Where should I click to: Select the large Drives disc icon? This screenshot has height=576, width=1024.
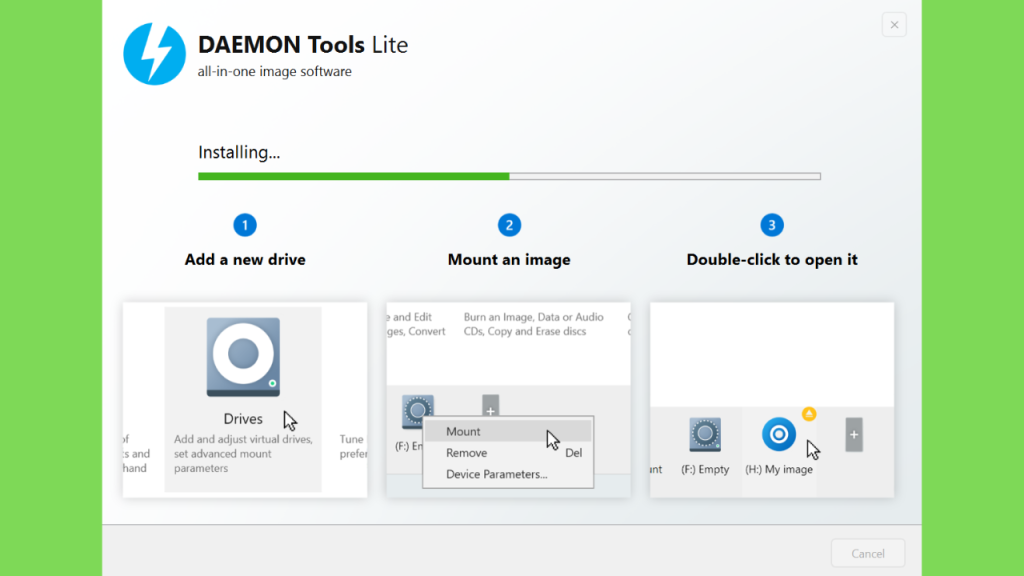(x=244, y=357)
